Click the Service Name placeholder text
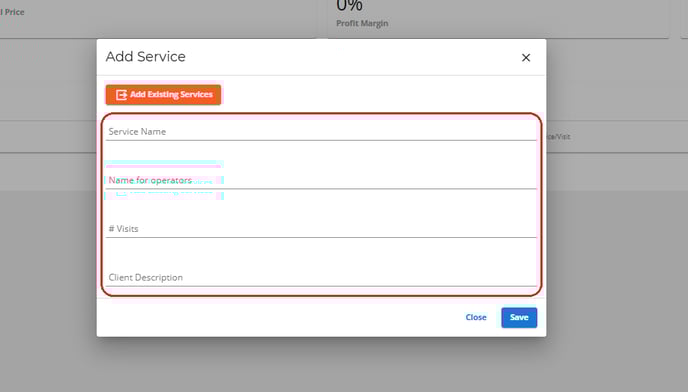Image resolution: width=688 pixels, height=392 pixels. click(x=137, y=132)
